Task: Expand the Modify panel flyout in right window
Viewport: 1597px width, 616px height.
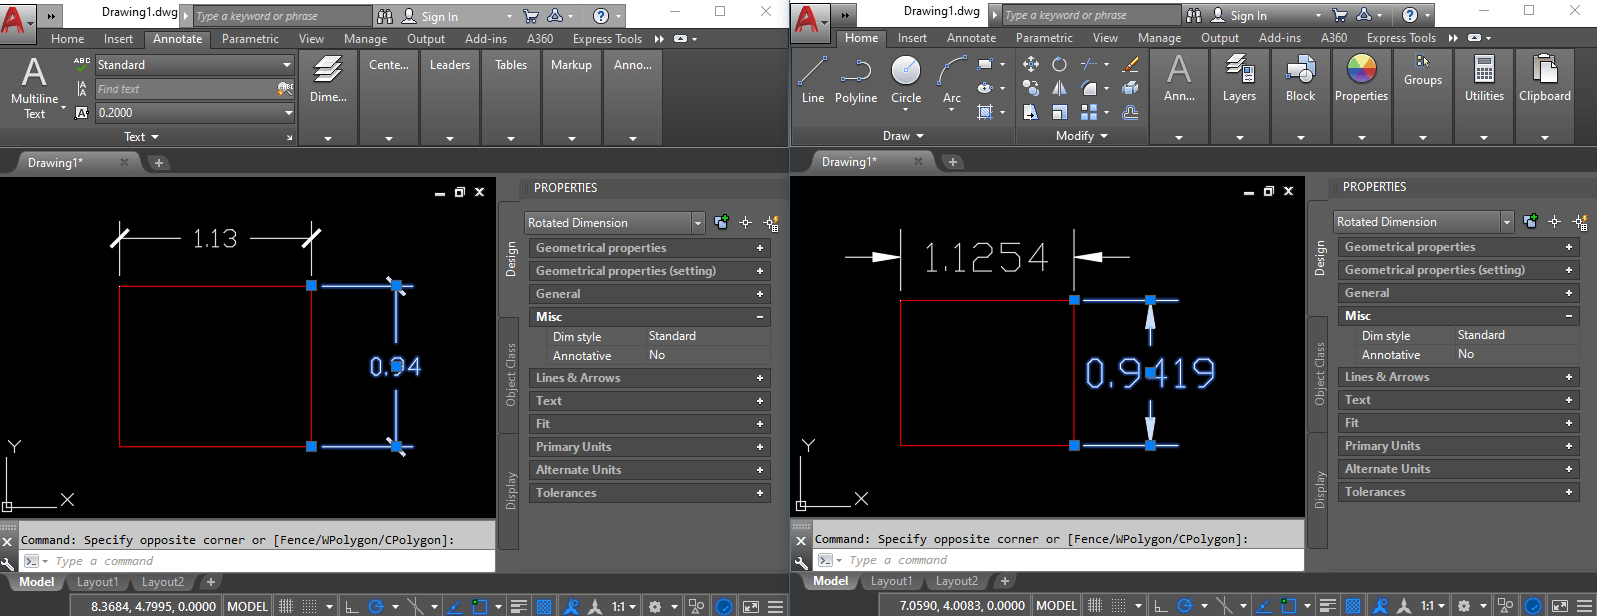Action: pos(1082,136)
